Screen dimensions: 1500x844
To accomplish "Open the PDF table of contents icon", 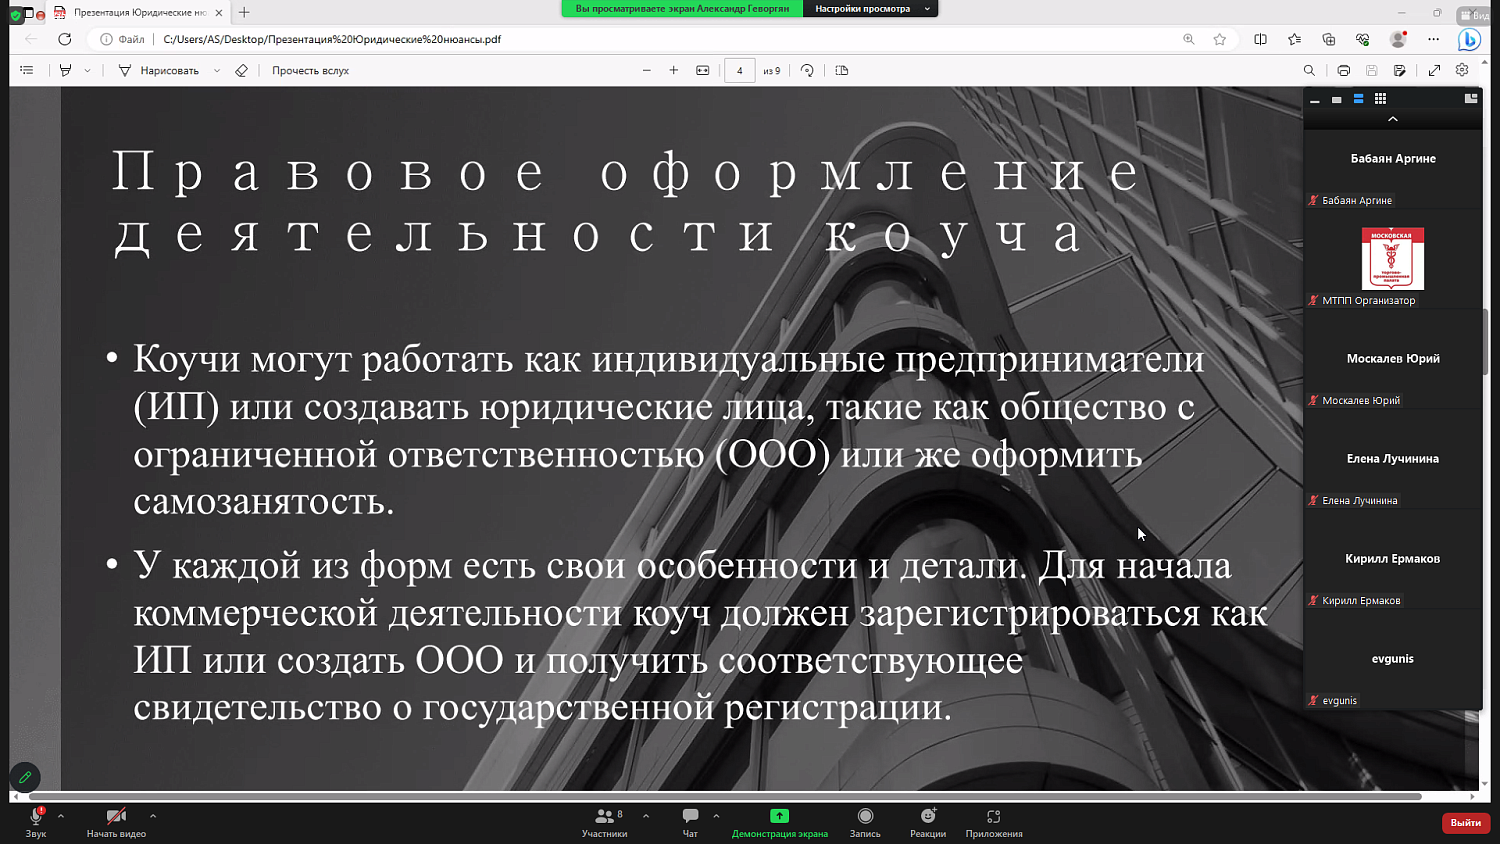I will 27,70.
